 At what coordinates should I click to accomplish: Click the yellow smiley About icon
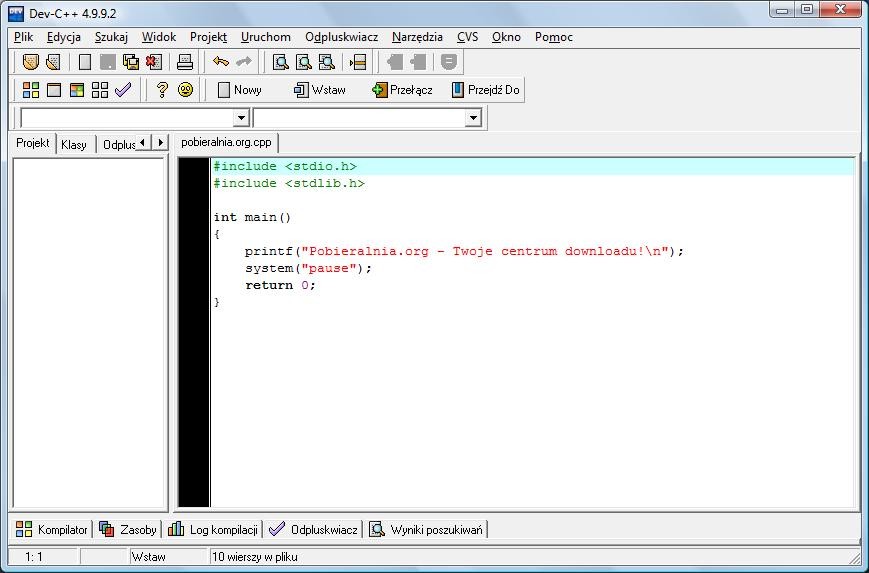(186, 90)
